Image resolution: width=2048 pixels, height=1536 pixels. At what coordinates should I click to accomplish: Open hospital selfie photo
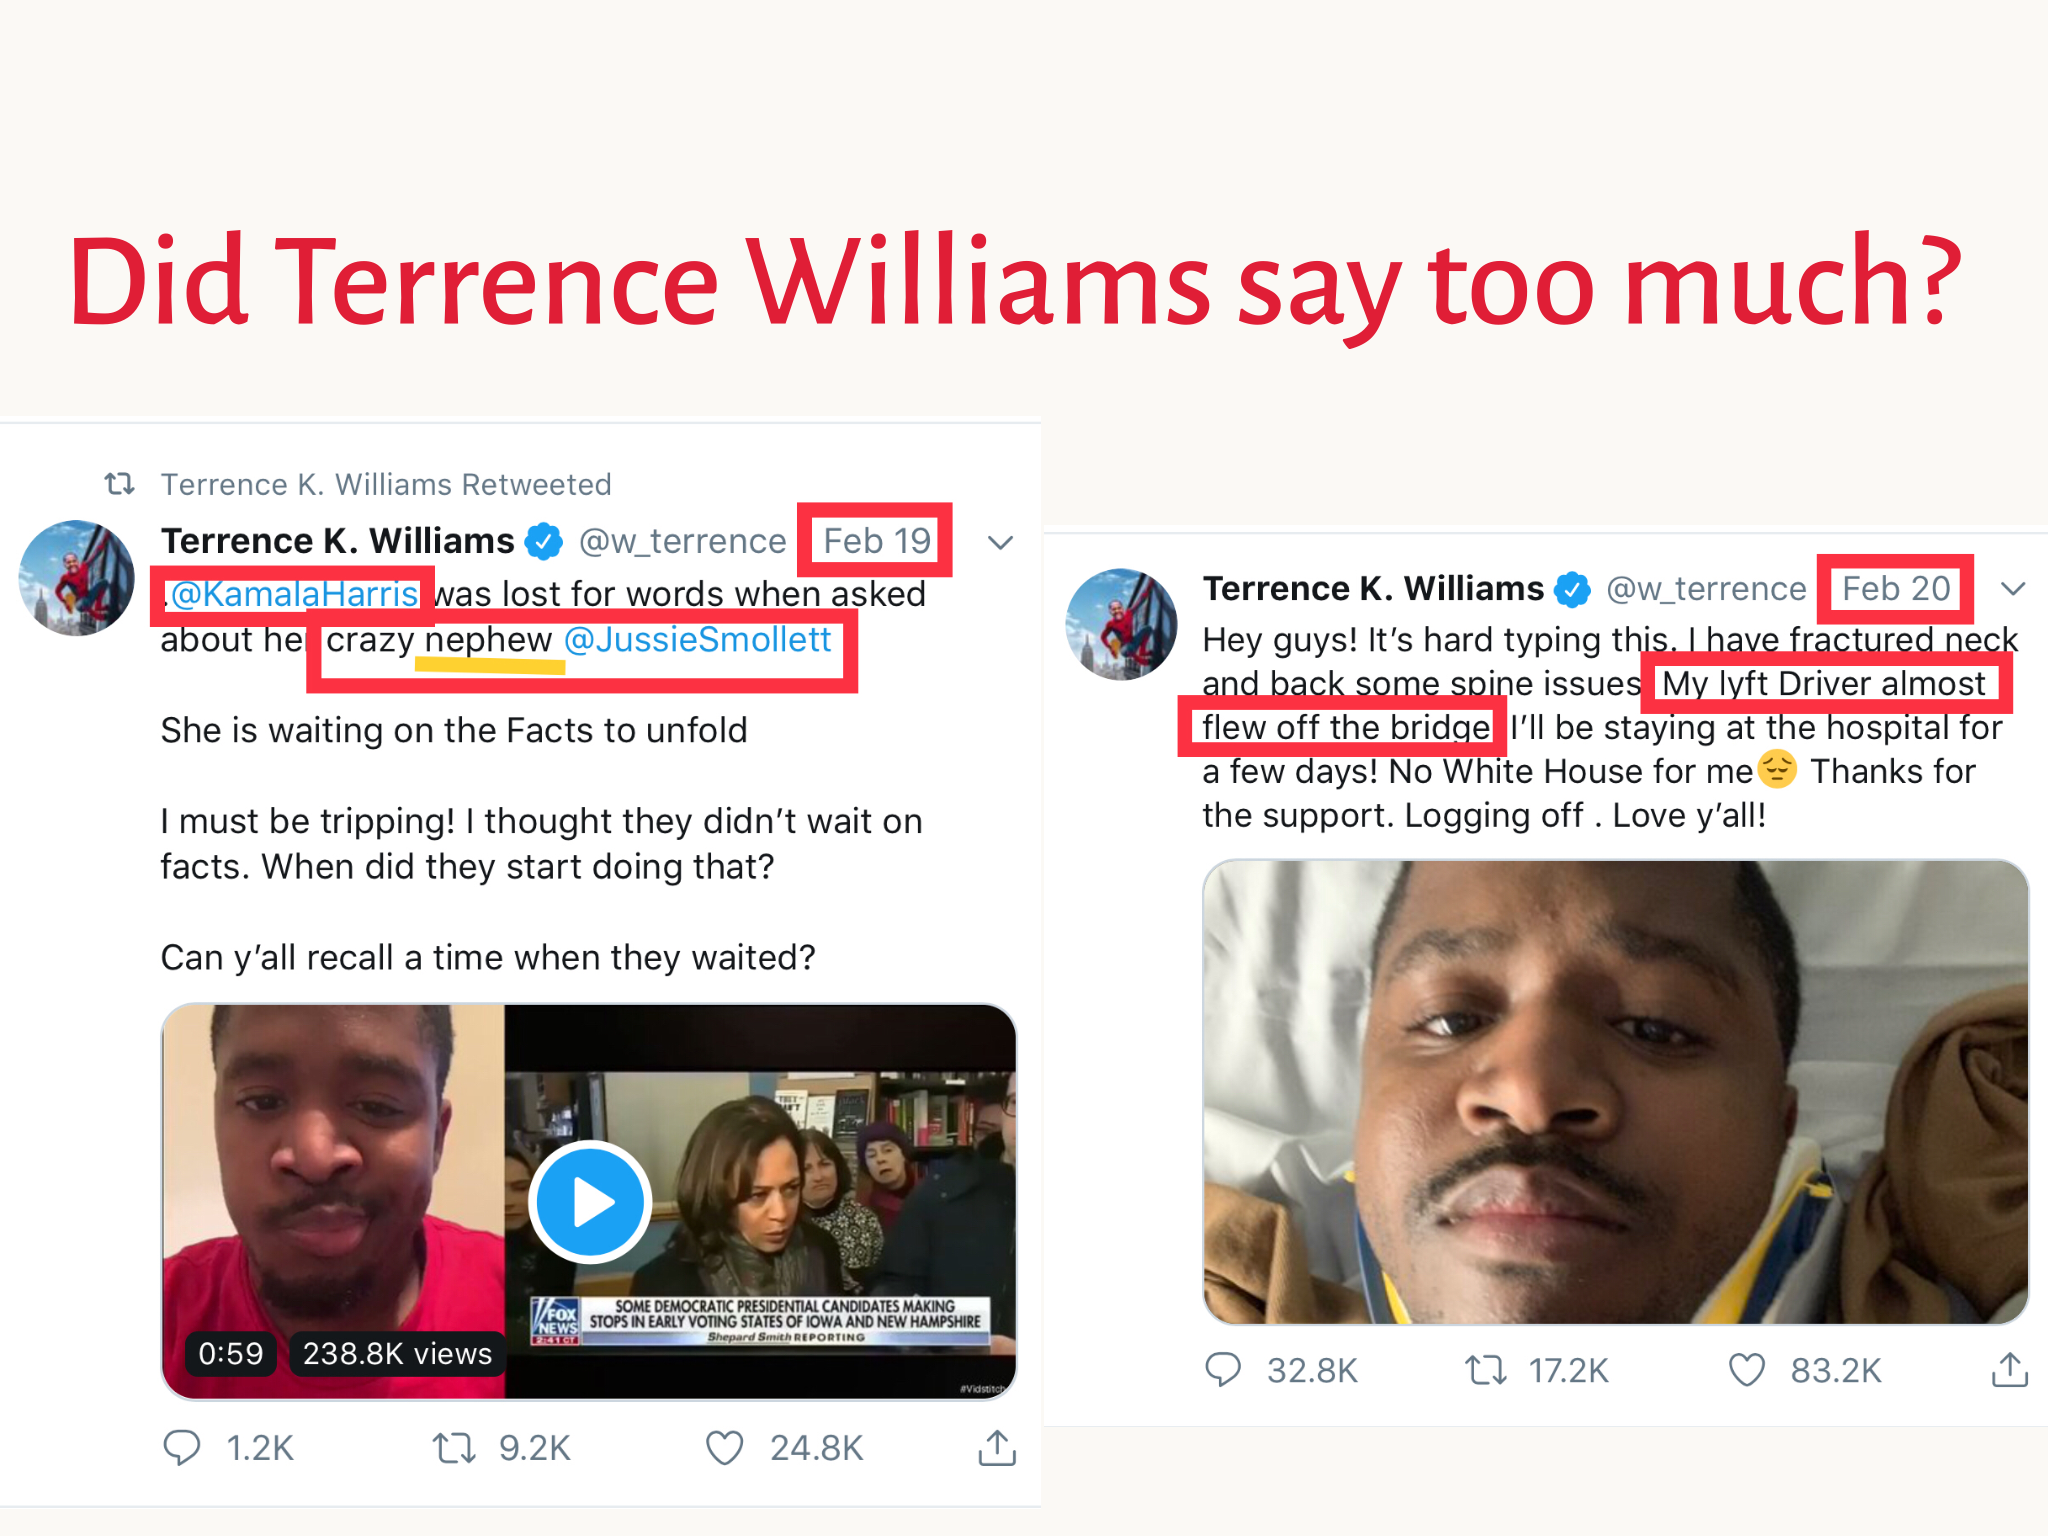point(1616,1092)
